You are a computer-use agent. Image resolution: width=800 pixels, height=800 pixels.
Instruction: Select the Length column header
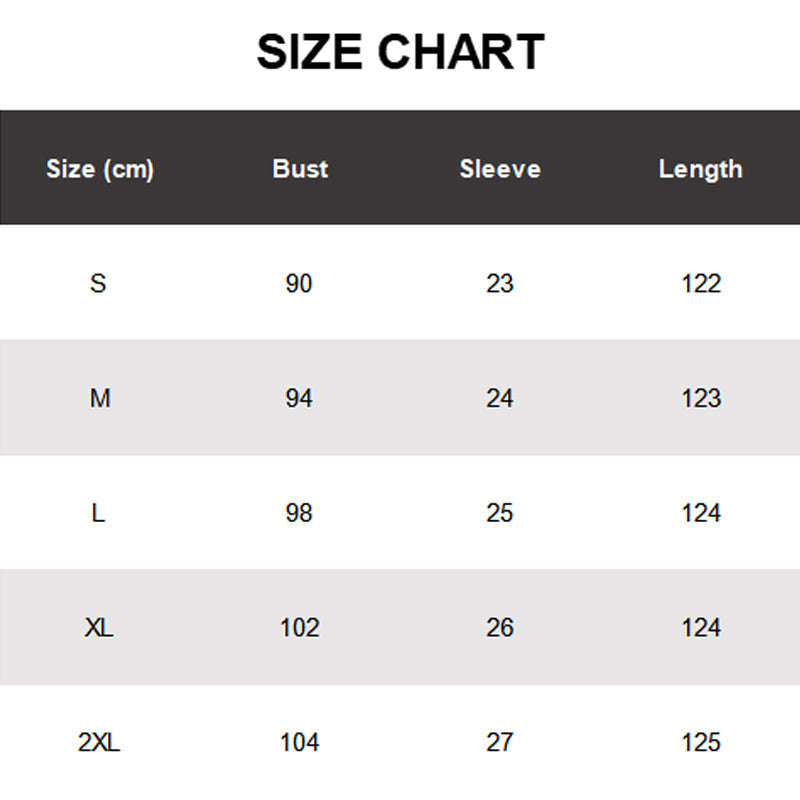(700, 169)
